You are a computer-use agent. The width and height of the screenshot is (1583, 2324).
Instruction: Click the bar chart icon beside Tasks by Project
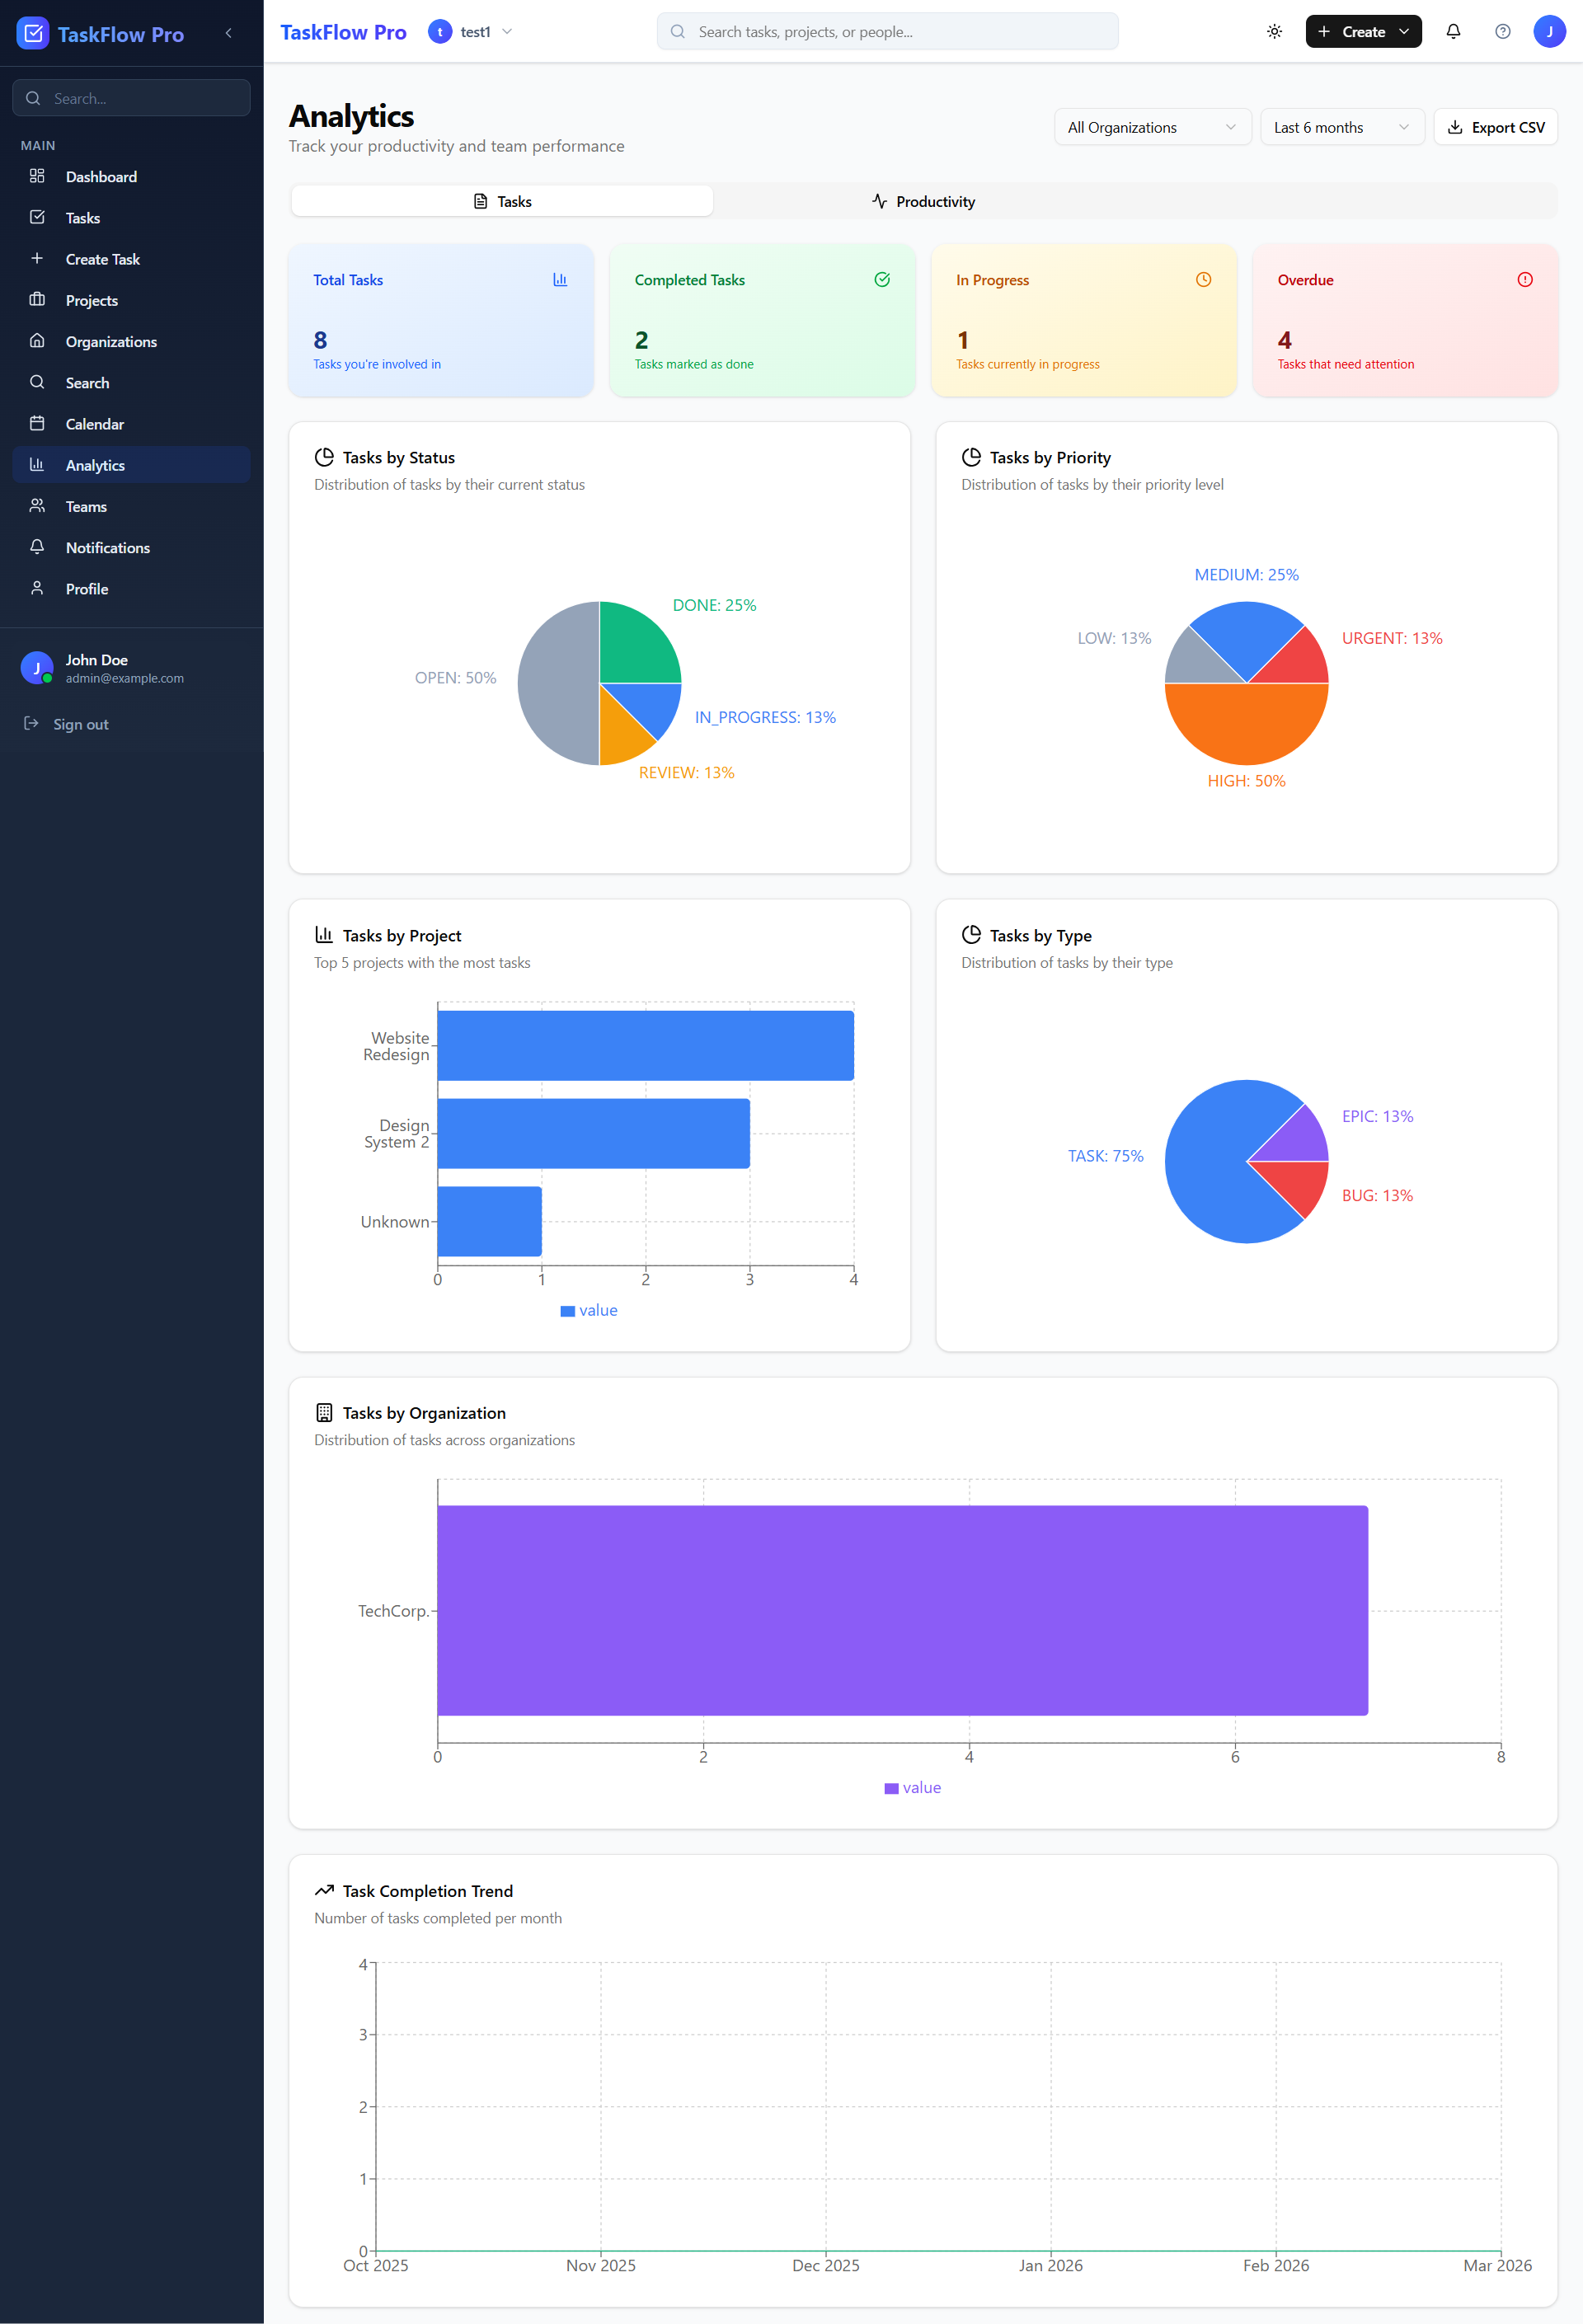pos(324,935)
